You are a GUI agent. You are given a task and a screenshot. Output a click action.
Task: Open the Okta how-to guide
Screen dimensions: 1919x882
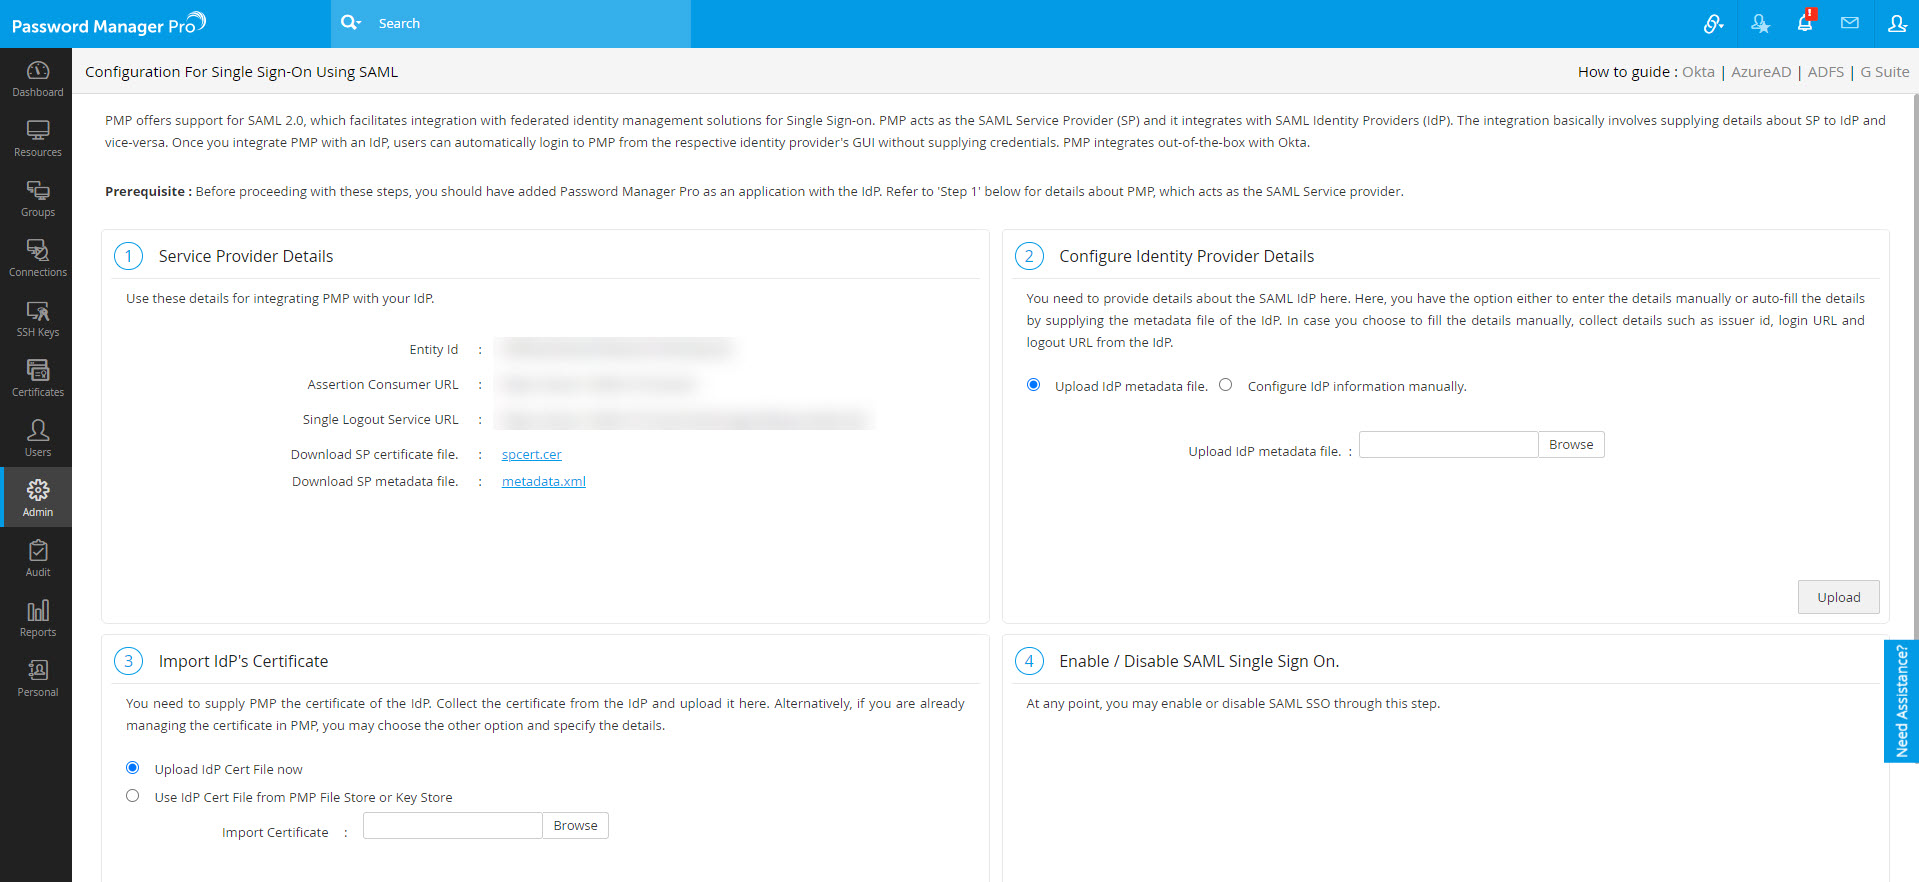pyautogui.click(x=1697, y=72)
